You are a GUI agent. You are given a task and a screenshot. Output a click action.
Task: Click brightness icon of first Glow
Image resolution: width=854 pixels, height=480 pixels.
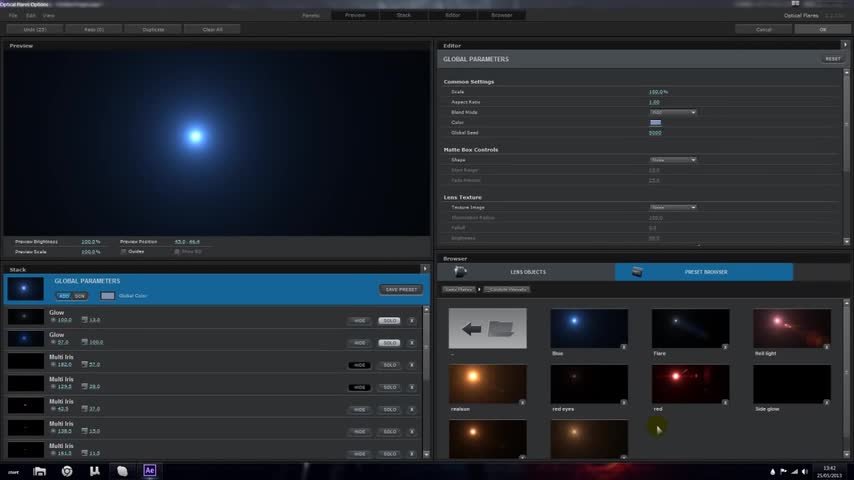53,320
